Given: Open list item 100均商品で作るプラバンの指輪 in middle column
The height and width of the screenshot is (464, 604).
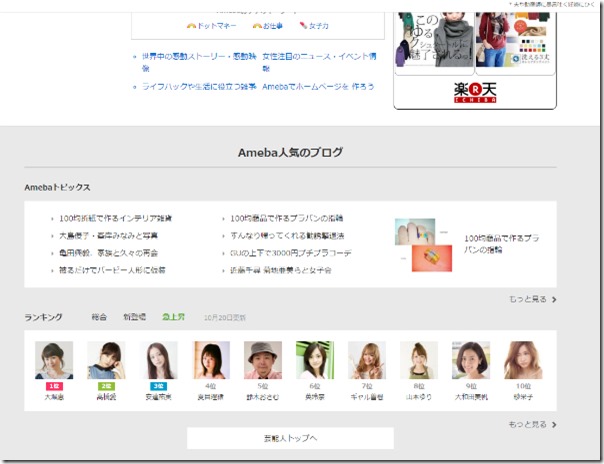Looking at the screenshot, I should 287,218.
